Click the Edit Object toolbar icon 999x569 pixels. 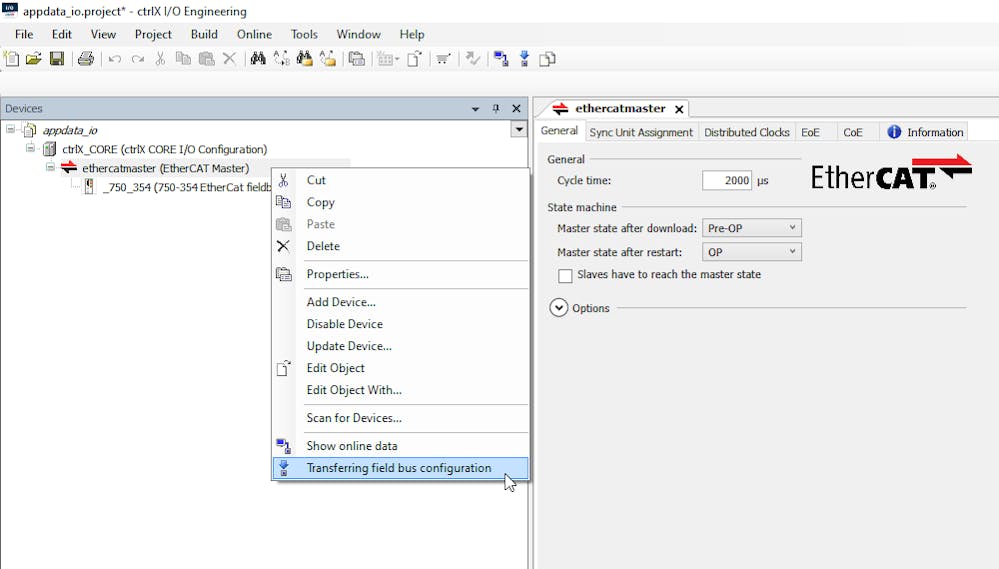pyautogui.click(x=415, y=59)
